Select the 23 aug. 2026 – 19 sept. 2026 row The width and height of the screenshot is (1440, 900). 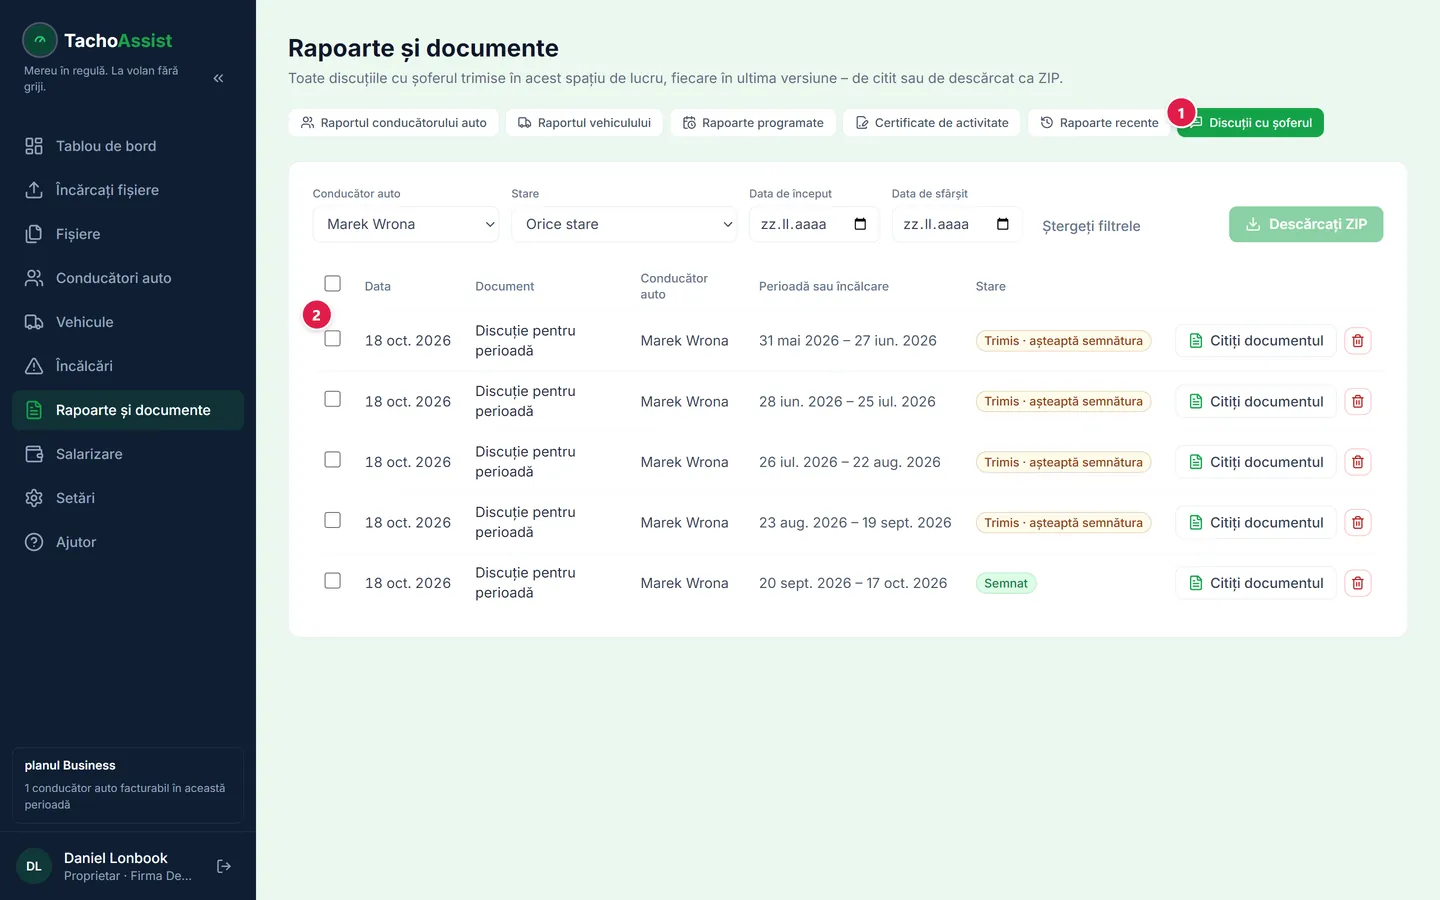[333, 520]
